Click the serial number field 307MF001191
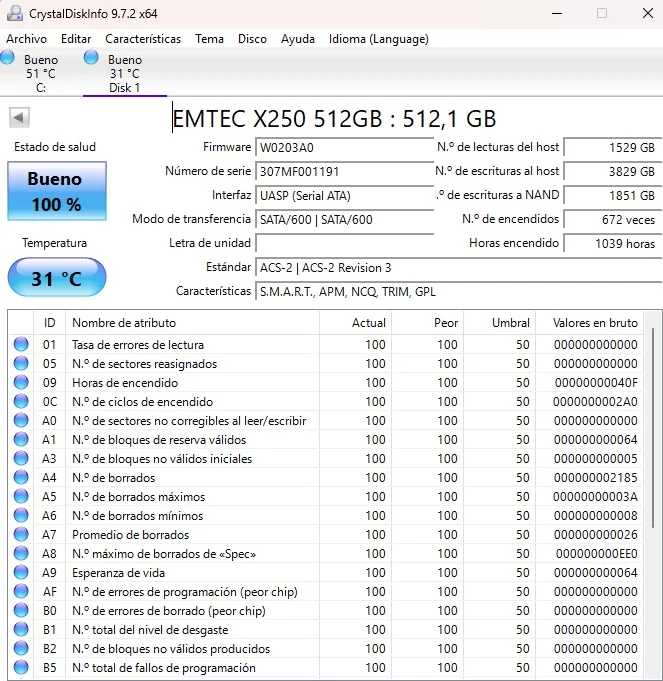The width and height of the screenshot is (663, 681). coord(344,172)
